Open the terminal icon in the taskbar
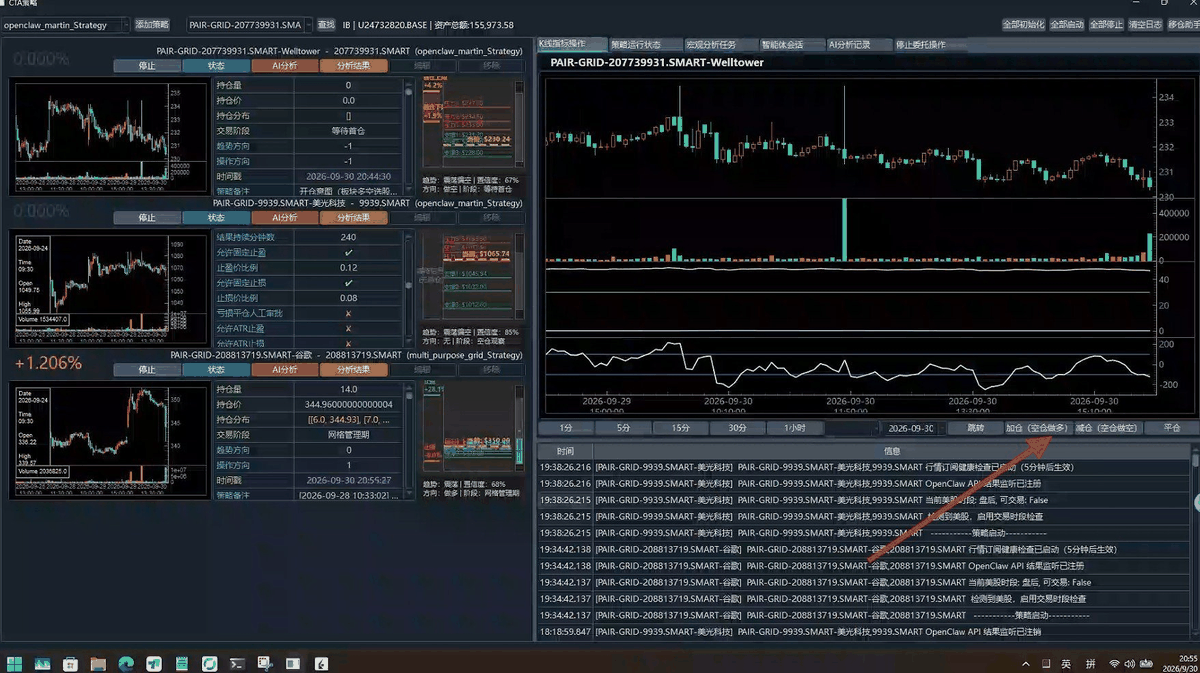 (237, 663)
